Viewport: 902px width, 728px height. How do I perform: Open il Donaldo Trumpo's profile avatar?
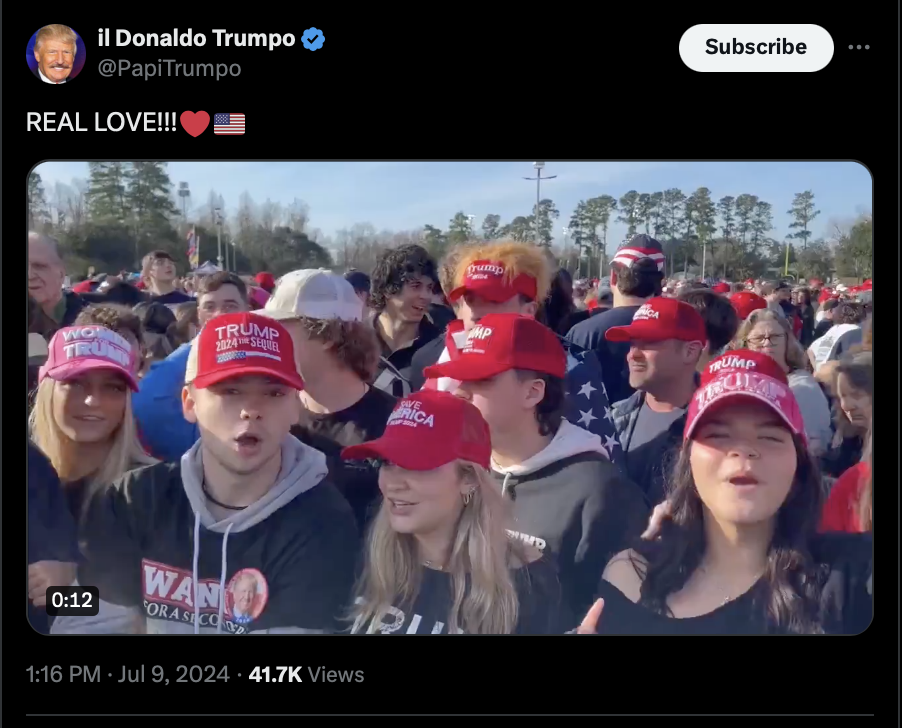pyautogui.click(x=56, y=53)
